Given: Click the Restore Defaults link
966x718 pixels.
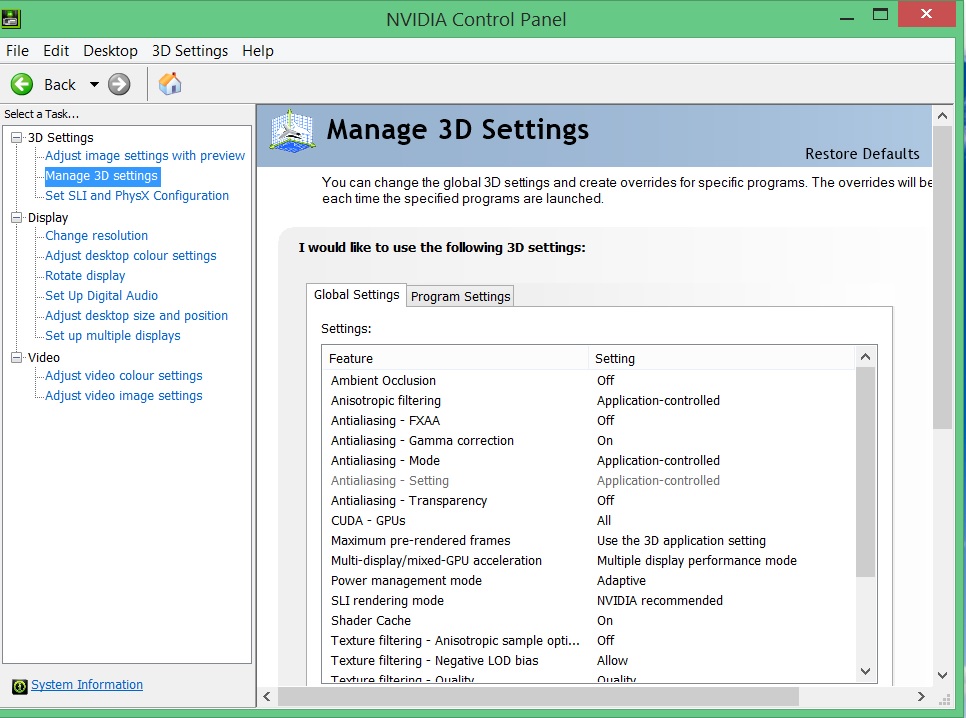Looking at the screenshot, I should (x=862, y=153).
